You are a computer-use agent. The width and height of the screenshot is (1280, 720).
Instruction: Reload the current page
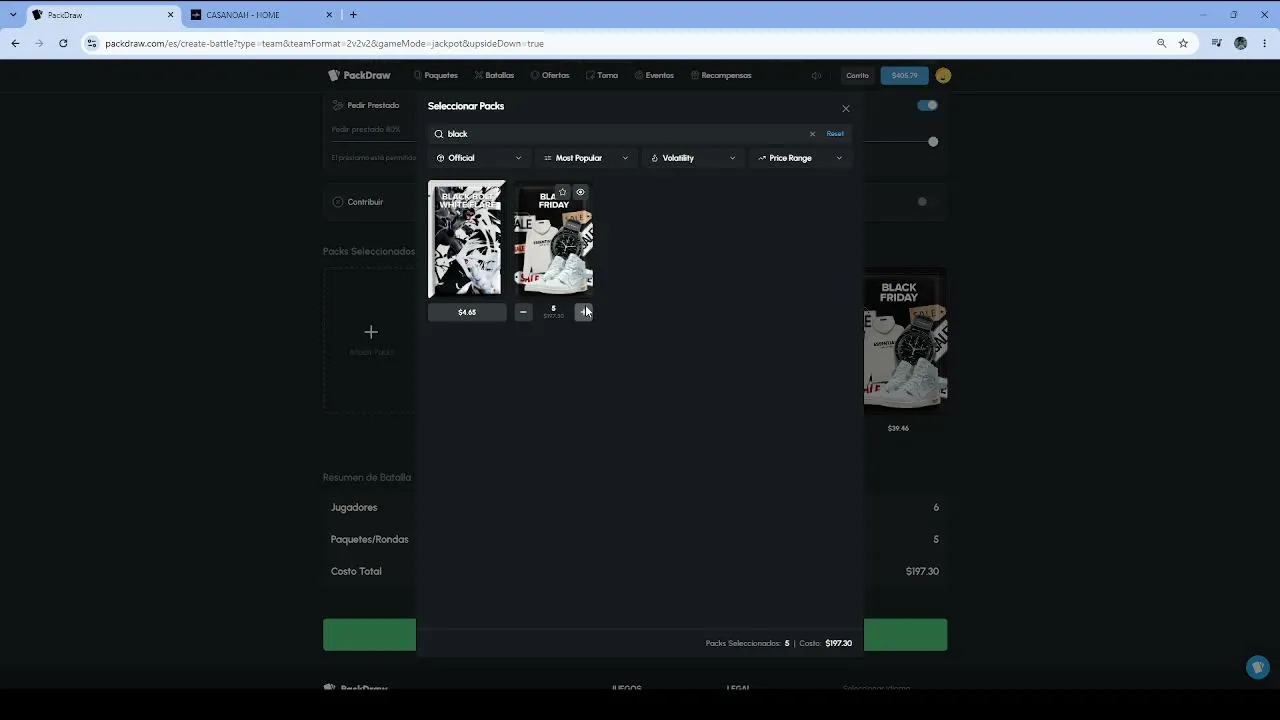[63, 43]
